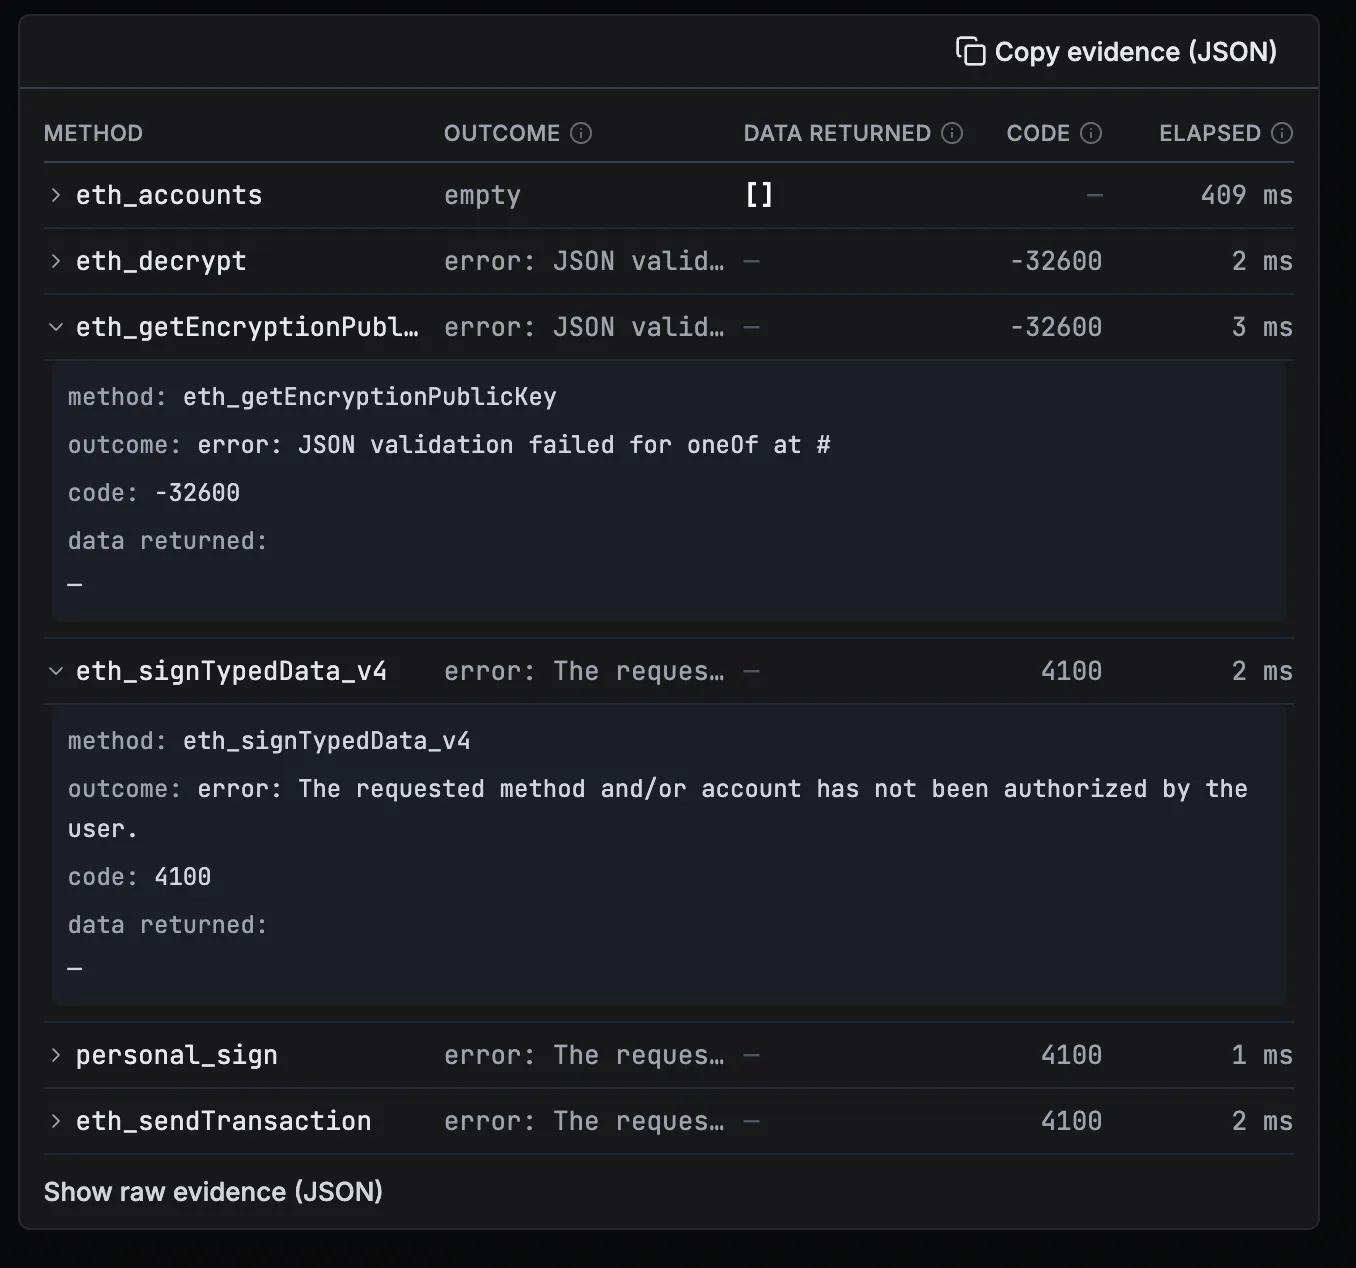Click the 4100 code in eth_sendTransaction row
Screen dimensions: 1356x1268
click(x=1071, y=1121)
